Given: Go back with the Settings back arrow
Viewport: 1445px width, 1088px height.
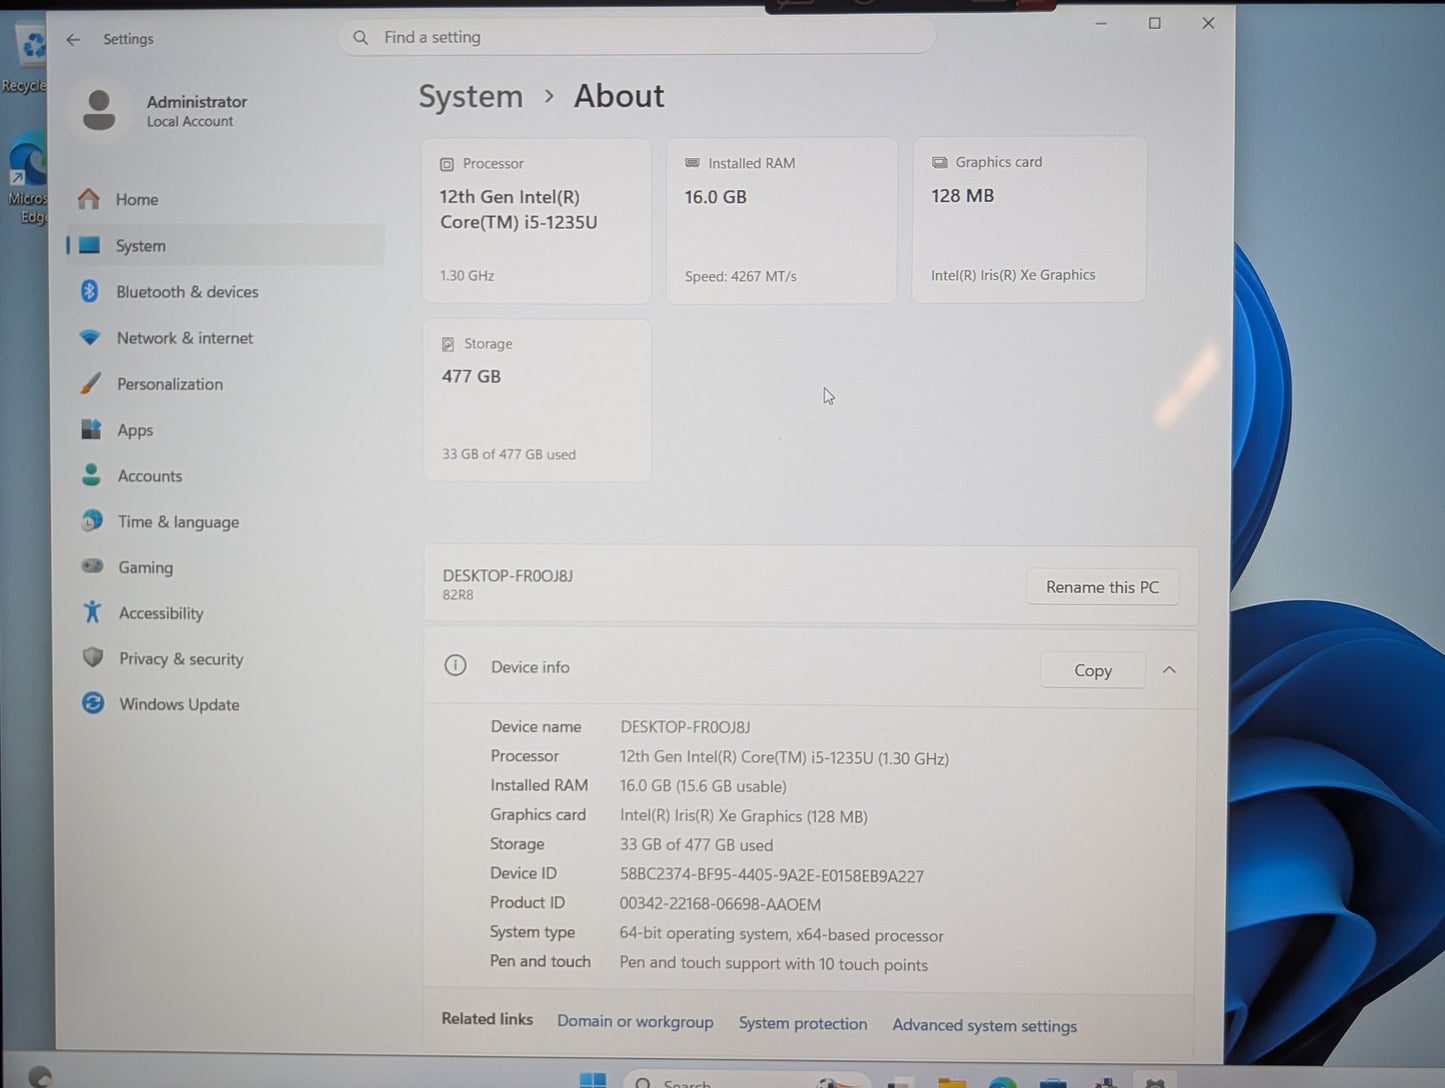Looking at the screenshot, I should pyautogui.click(x=73, y=40).
